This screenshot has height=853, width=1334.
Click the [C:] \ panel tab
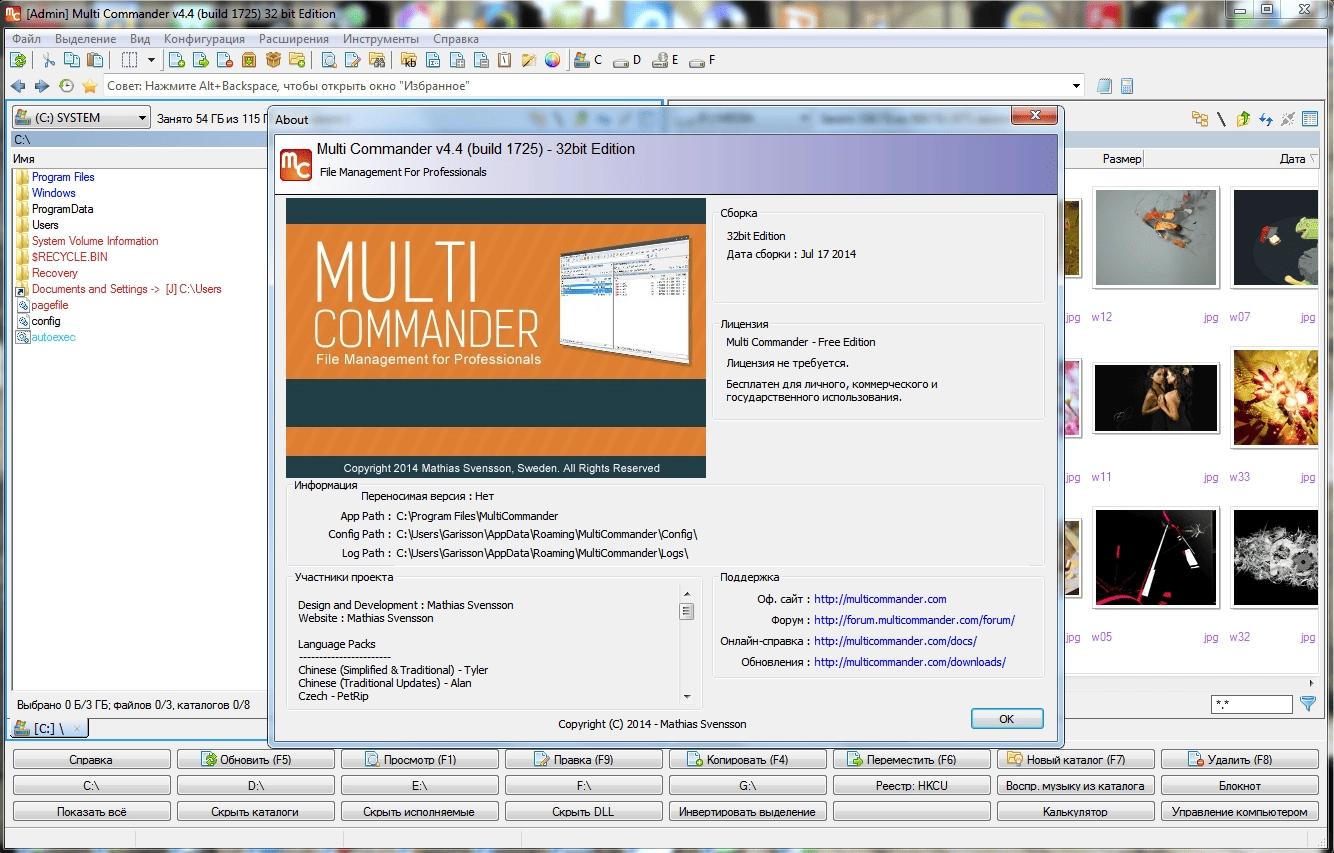click(x=48, y=729)
